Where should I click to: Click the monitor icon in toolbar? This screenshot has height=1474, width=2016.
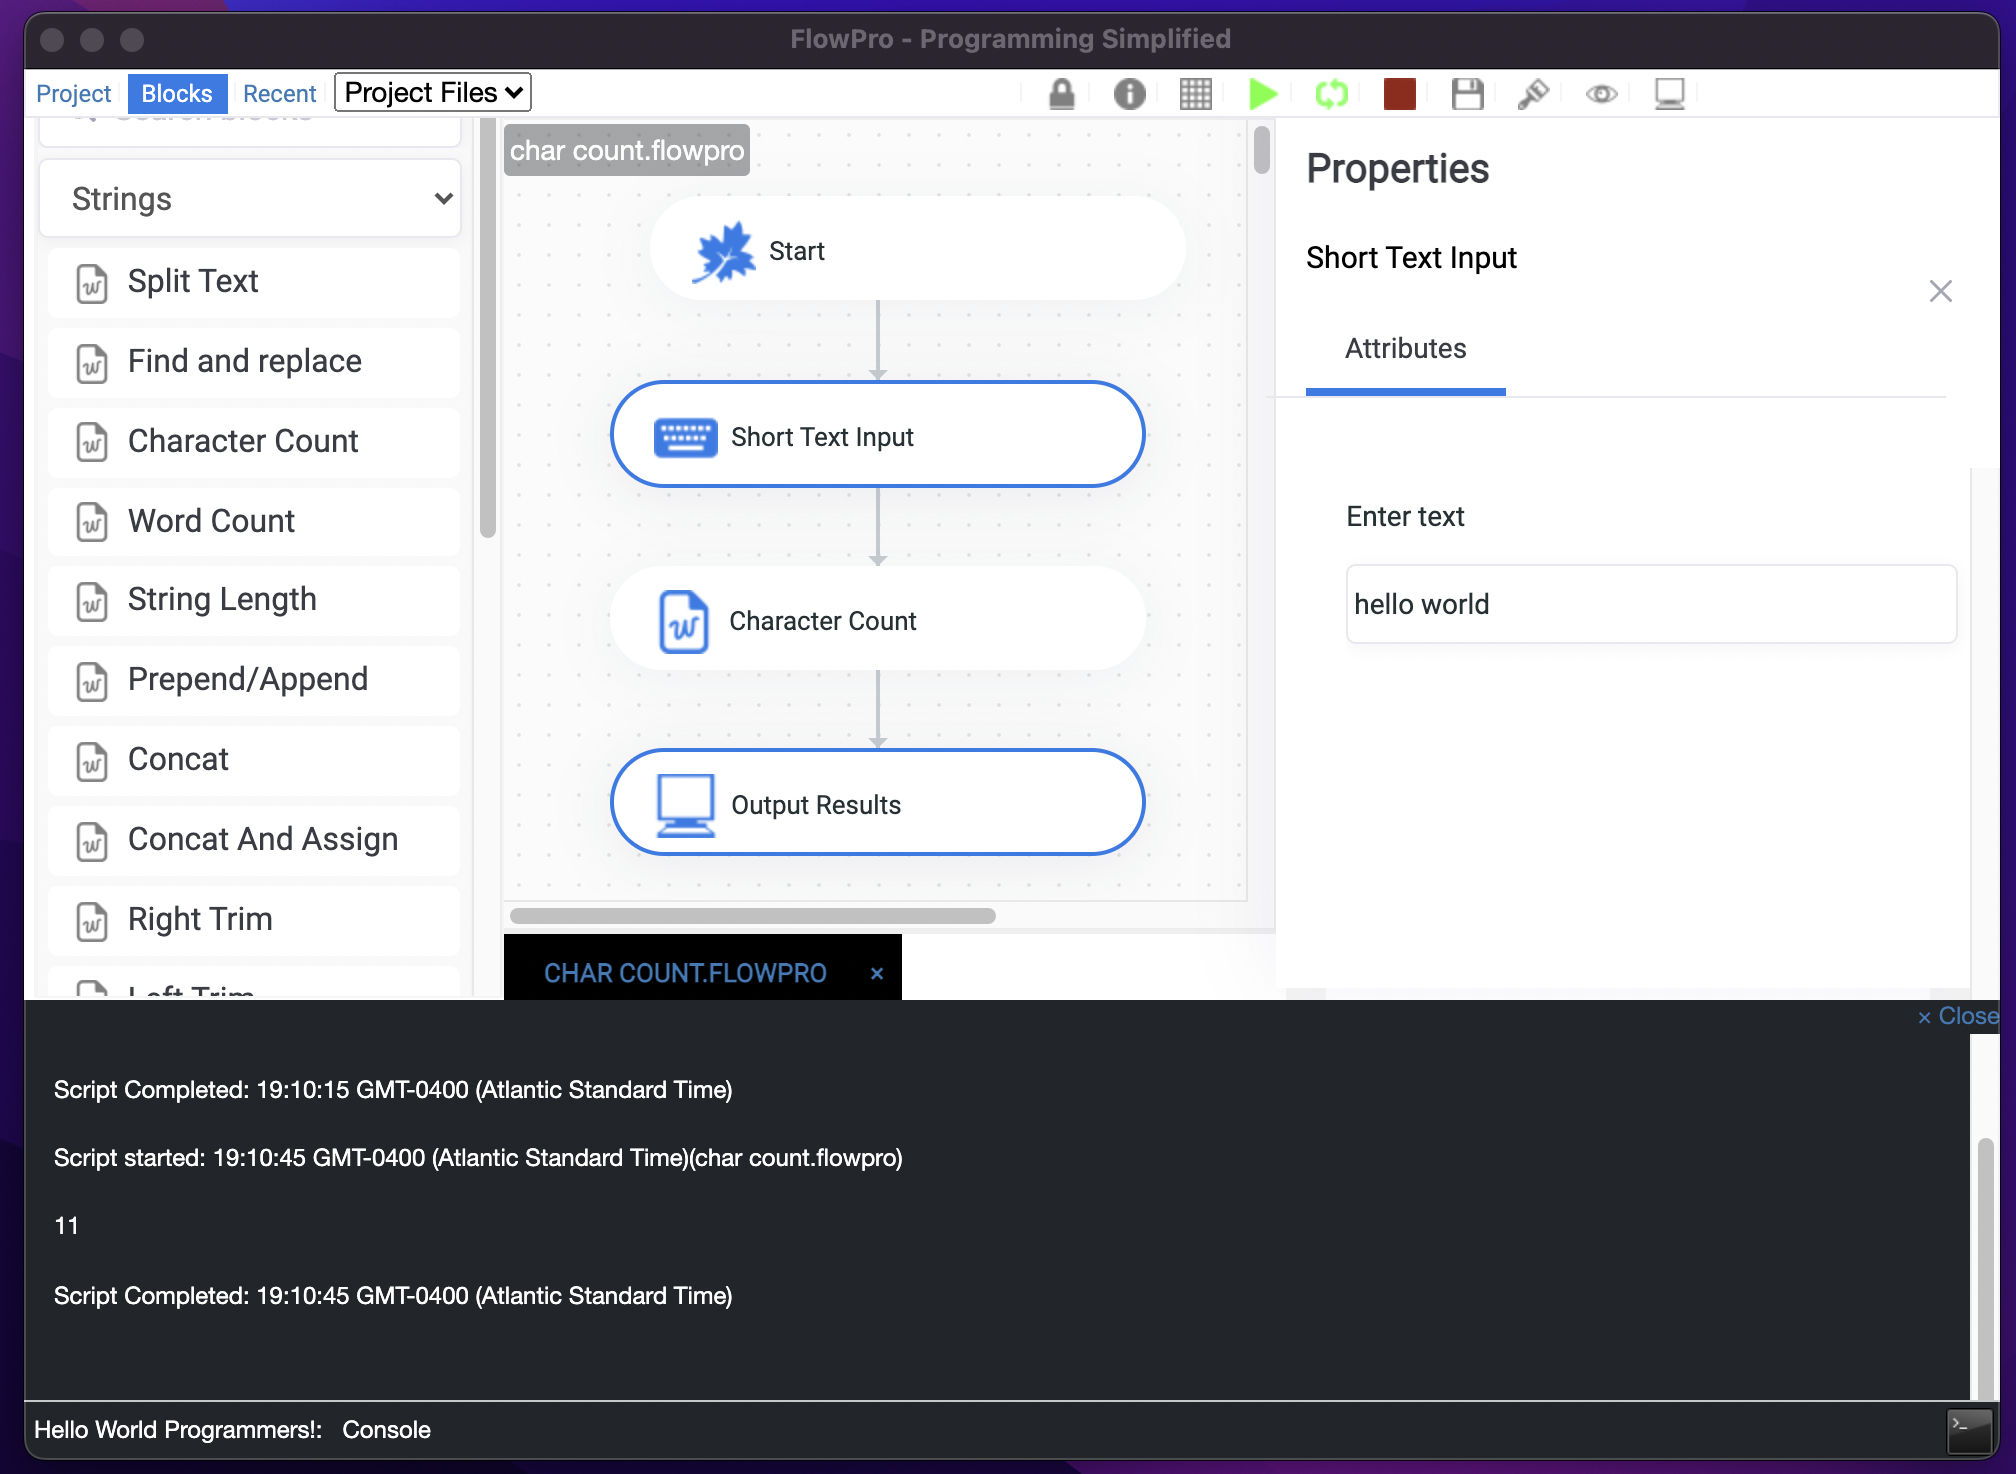click(x=1669, y=94)
